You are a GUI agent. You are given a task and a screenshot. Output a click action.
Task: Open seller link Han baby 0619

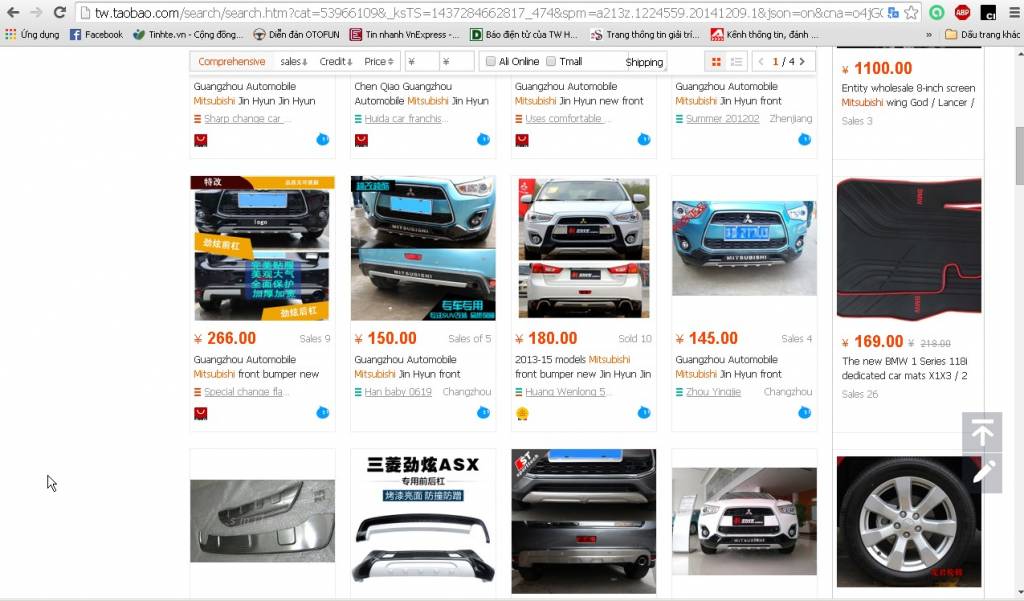[398, 392]
